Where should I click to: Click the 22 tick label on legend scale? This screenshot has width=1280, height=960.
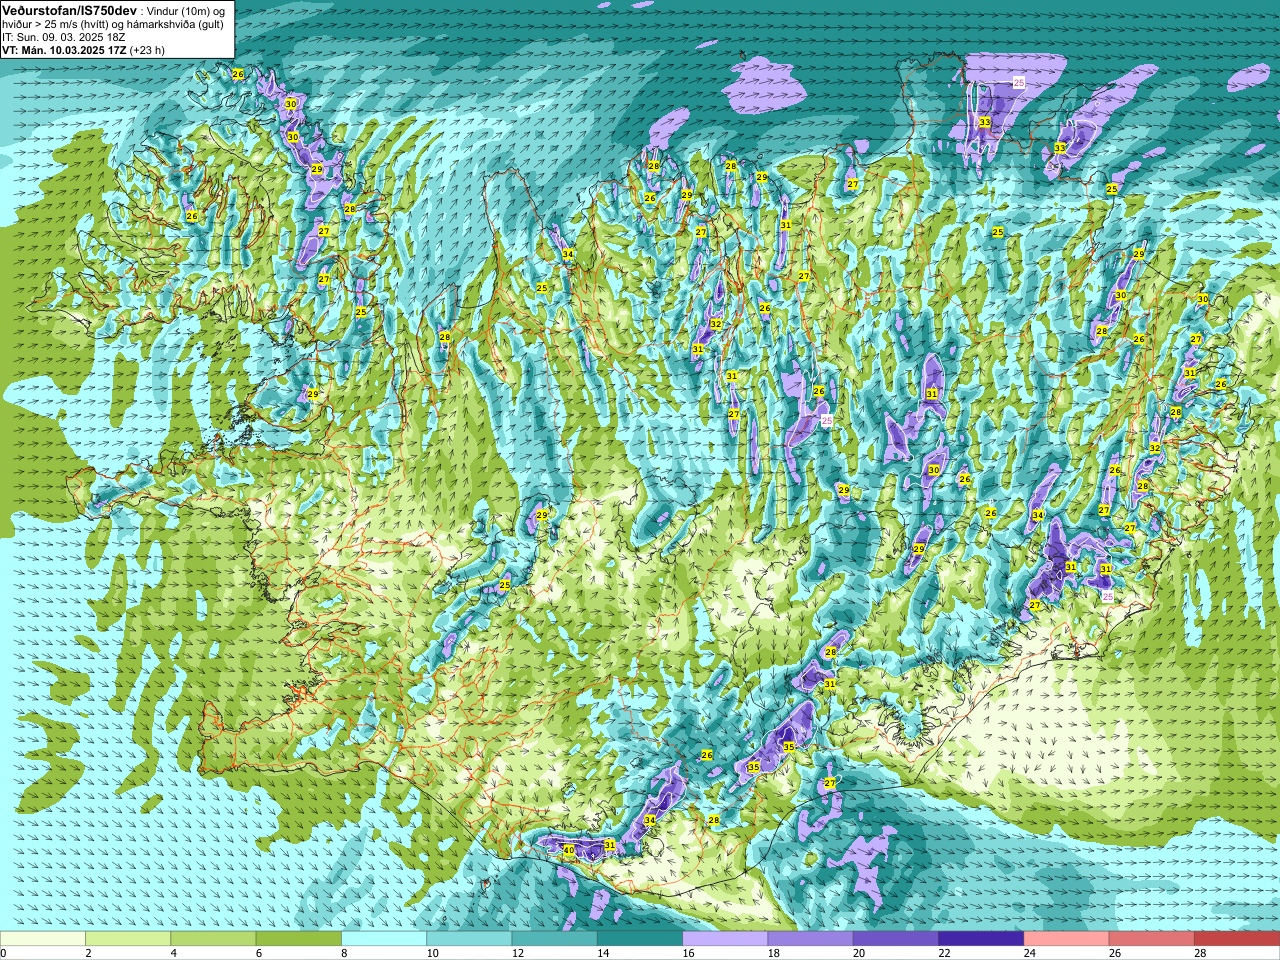click(943, 953)
